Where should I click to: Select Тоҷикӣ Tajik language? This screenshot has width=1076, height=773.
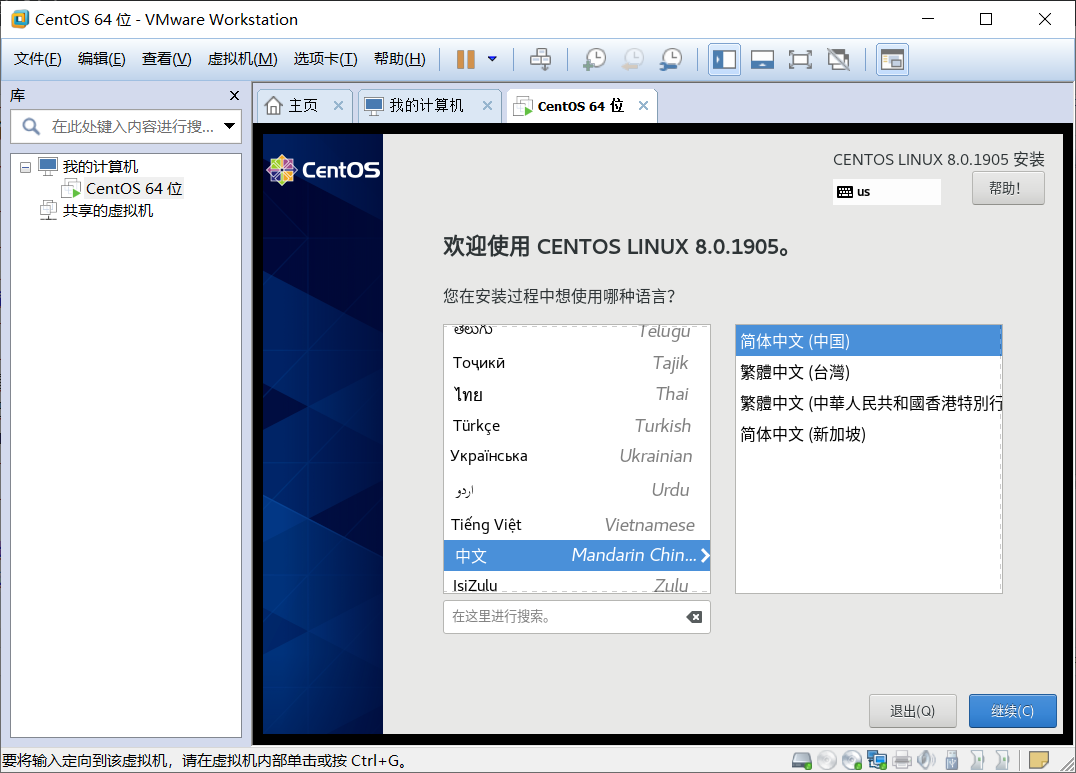(576, 363)
